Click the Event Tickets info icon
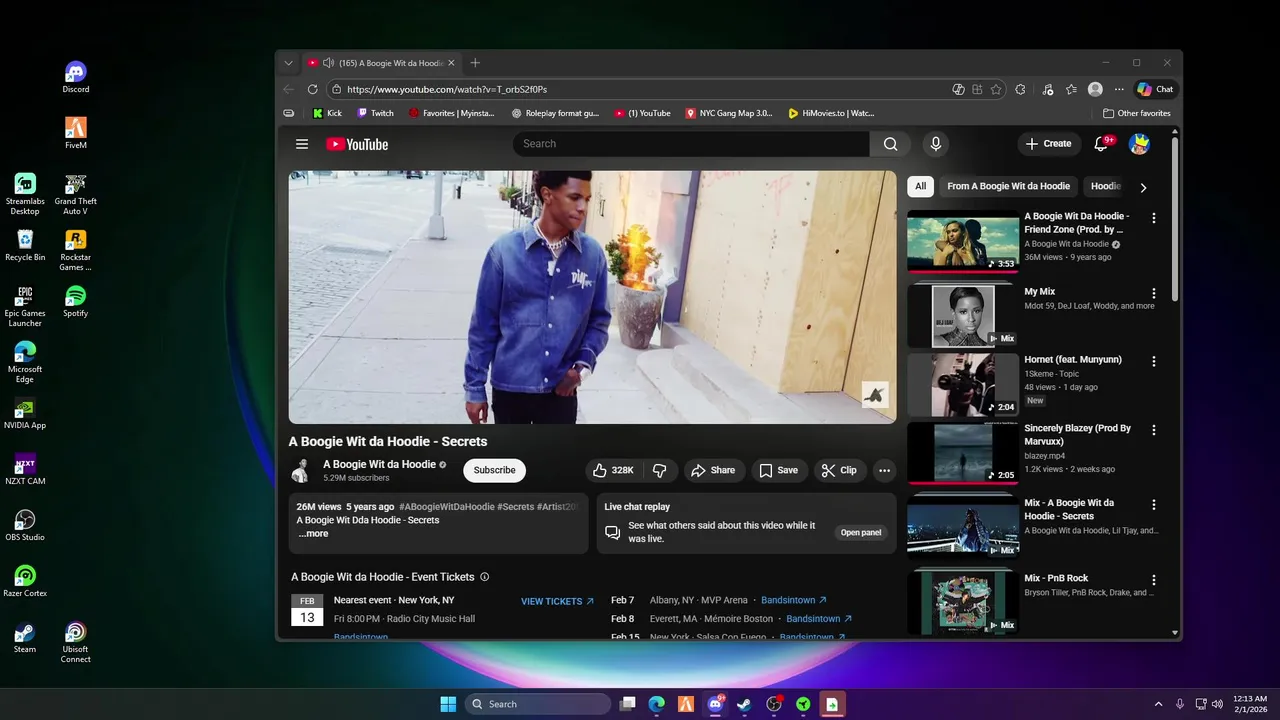 [x=485, y=577]
